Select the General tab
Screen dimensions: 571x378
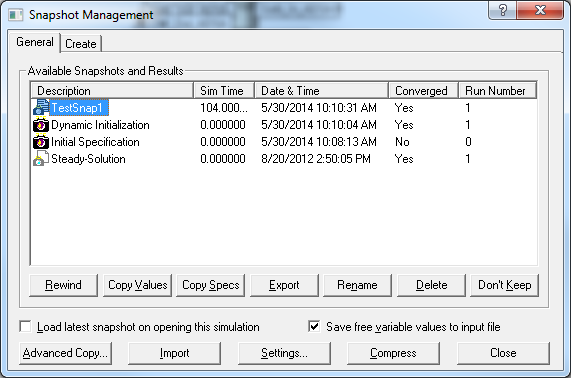(x=35, y=42)
